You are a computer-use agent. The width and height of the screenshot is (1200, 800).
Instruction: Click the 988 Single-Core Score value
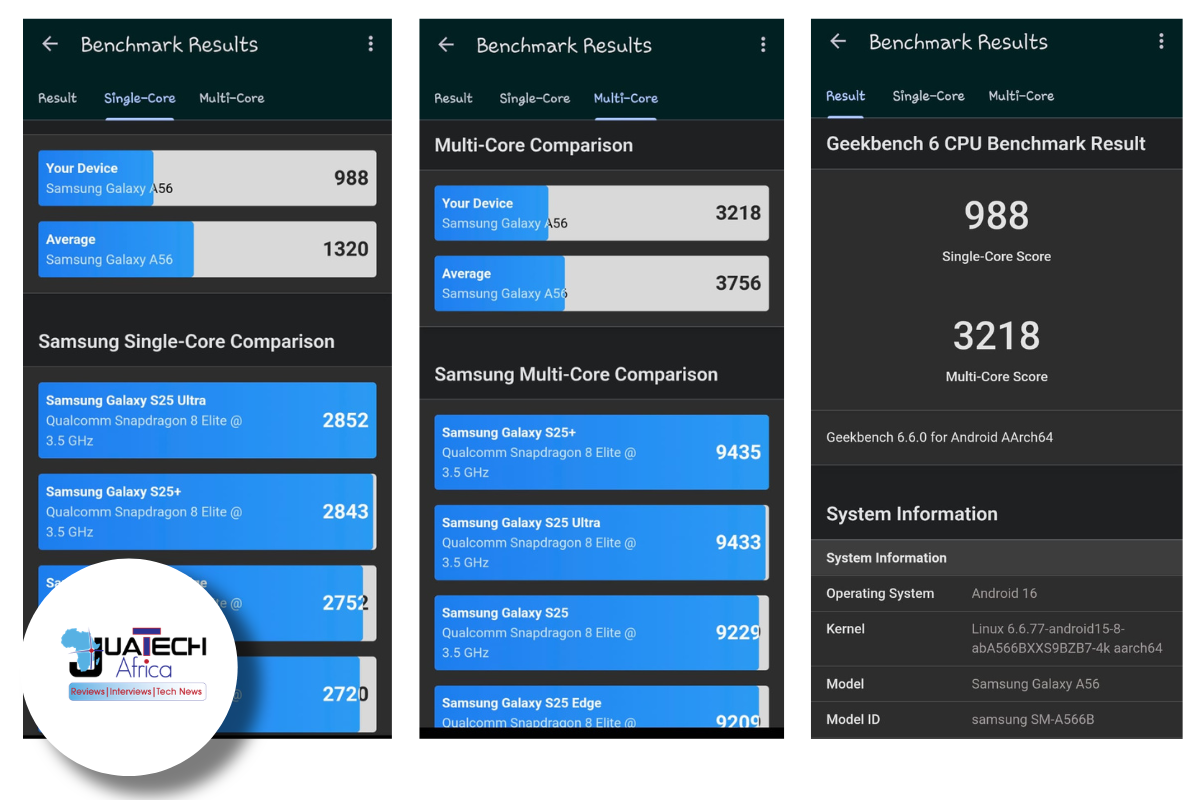click(996, 215)
